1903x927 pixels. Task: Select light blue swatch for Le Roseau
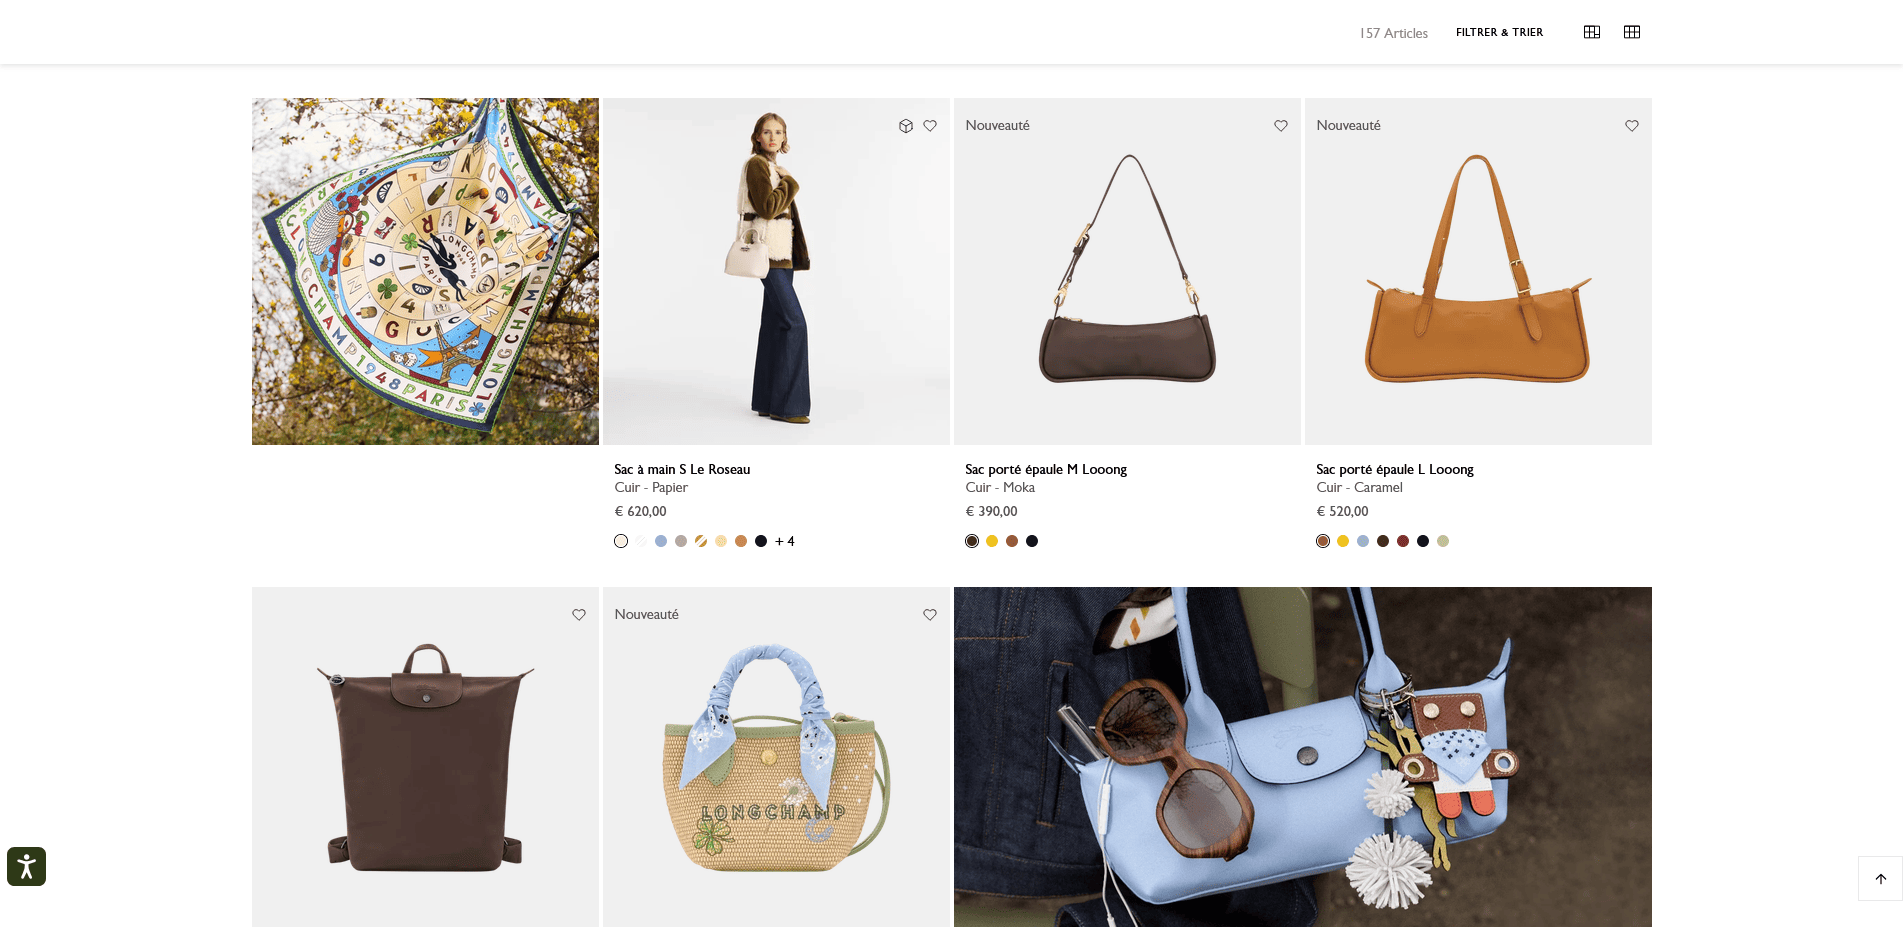pyautogui.click(x=661, y=541)
